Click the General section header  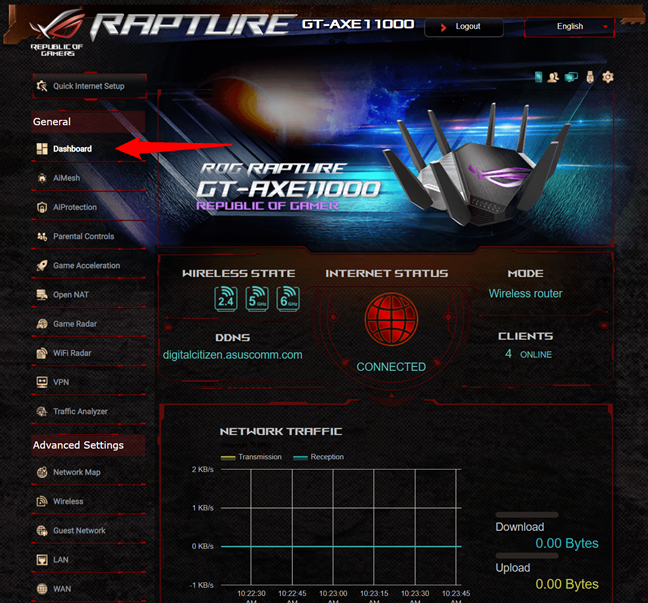tap(88, 122)
